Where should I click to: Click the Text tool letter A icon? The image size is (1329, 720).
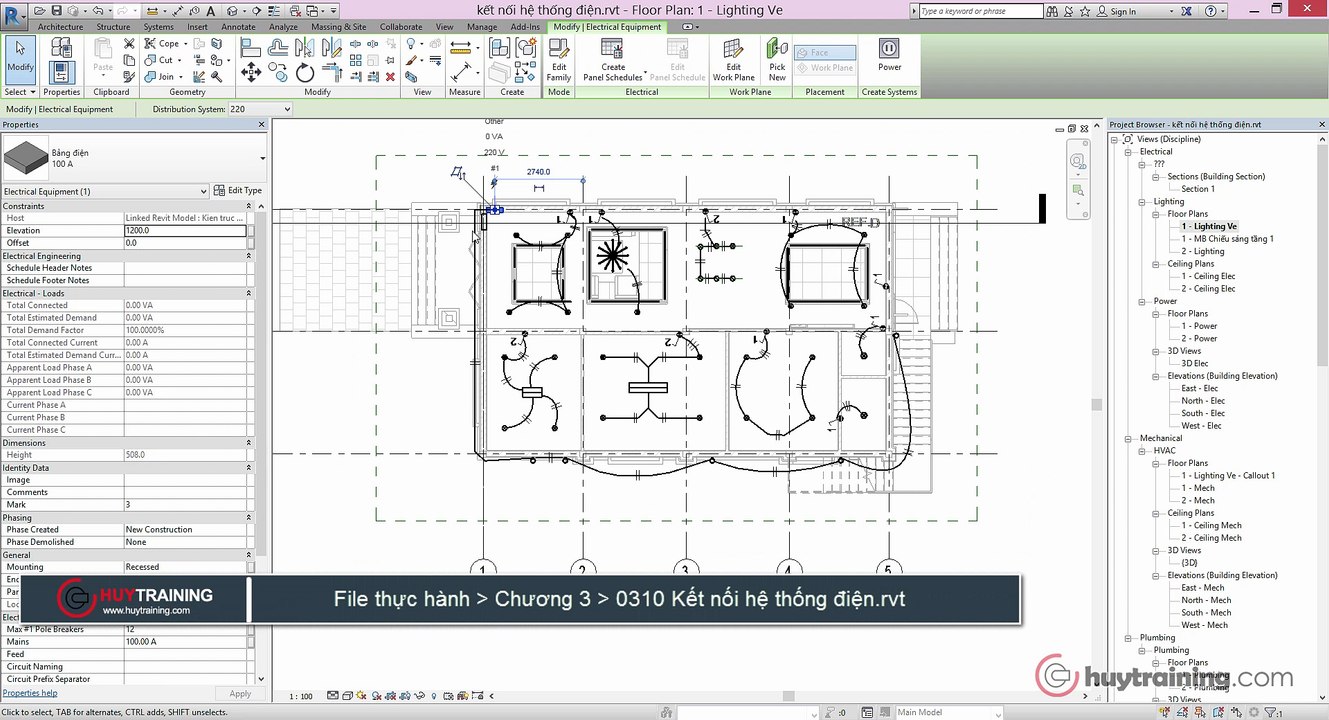211,11
